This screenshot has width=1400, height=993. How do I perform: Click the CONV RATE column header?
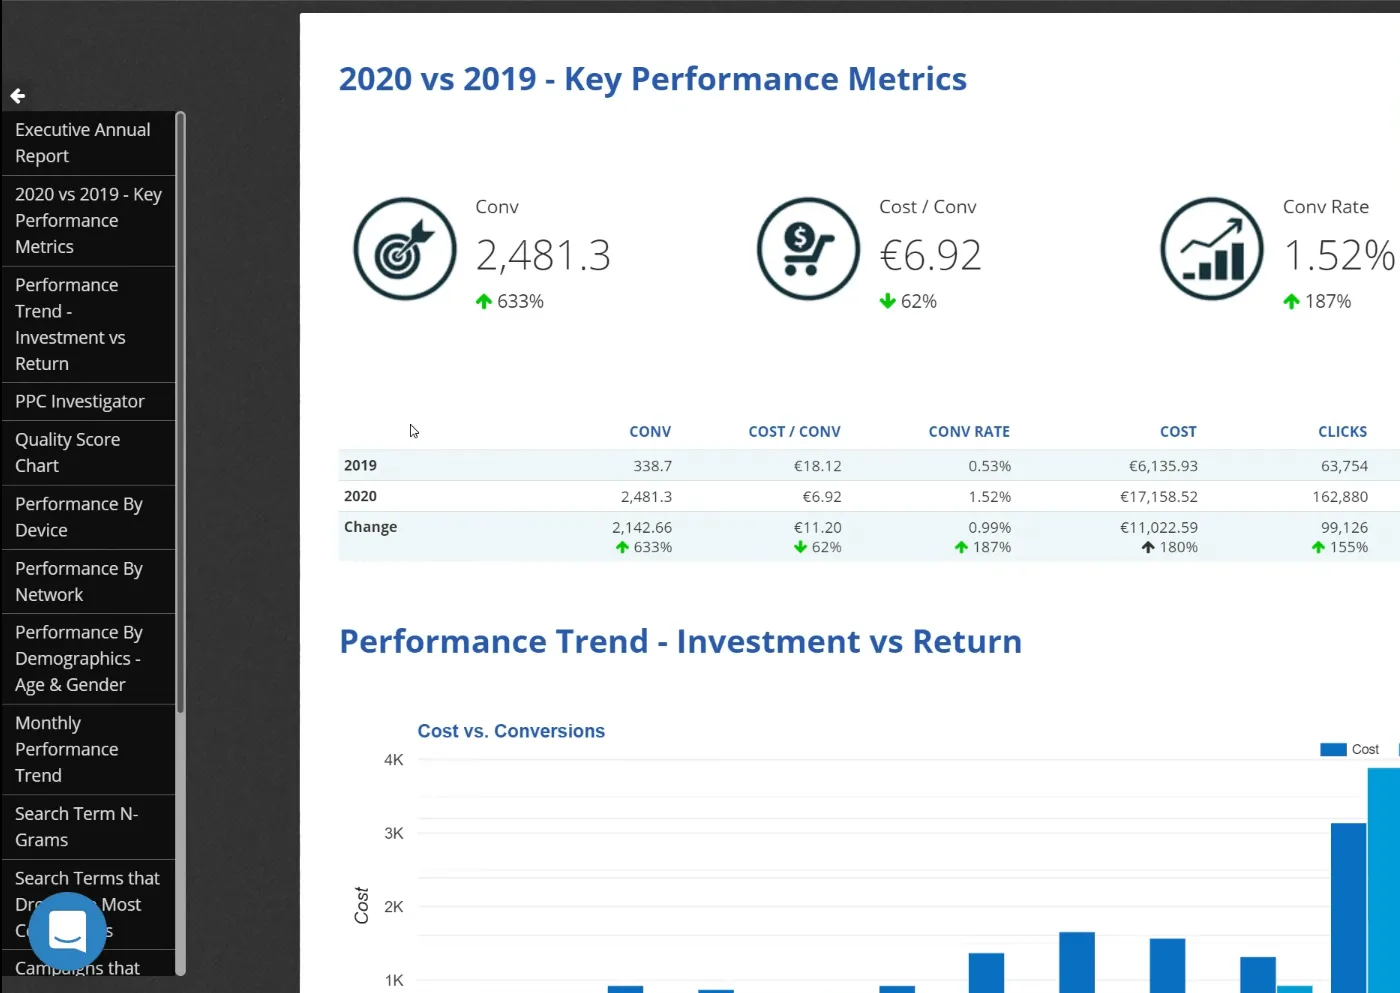coord(969,432)
